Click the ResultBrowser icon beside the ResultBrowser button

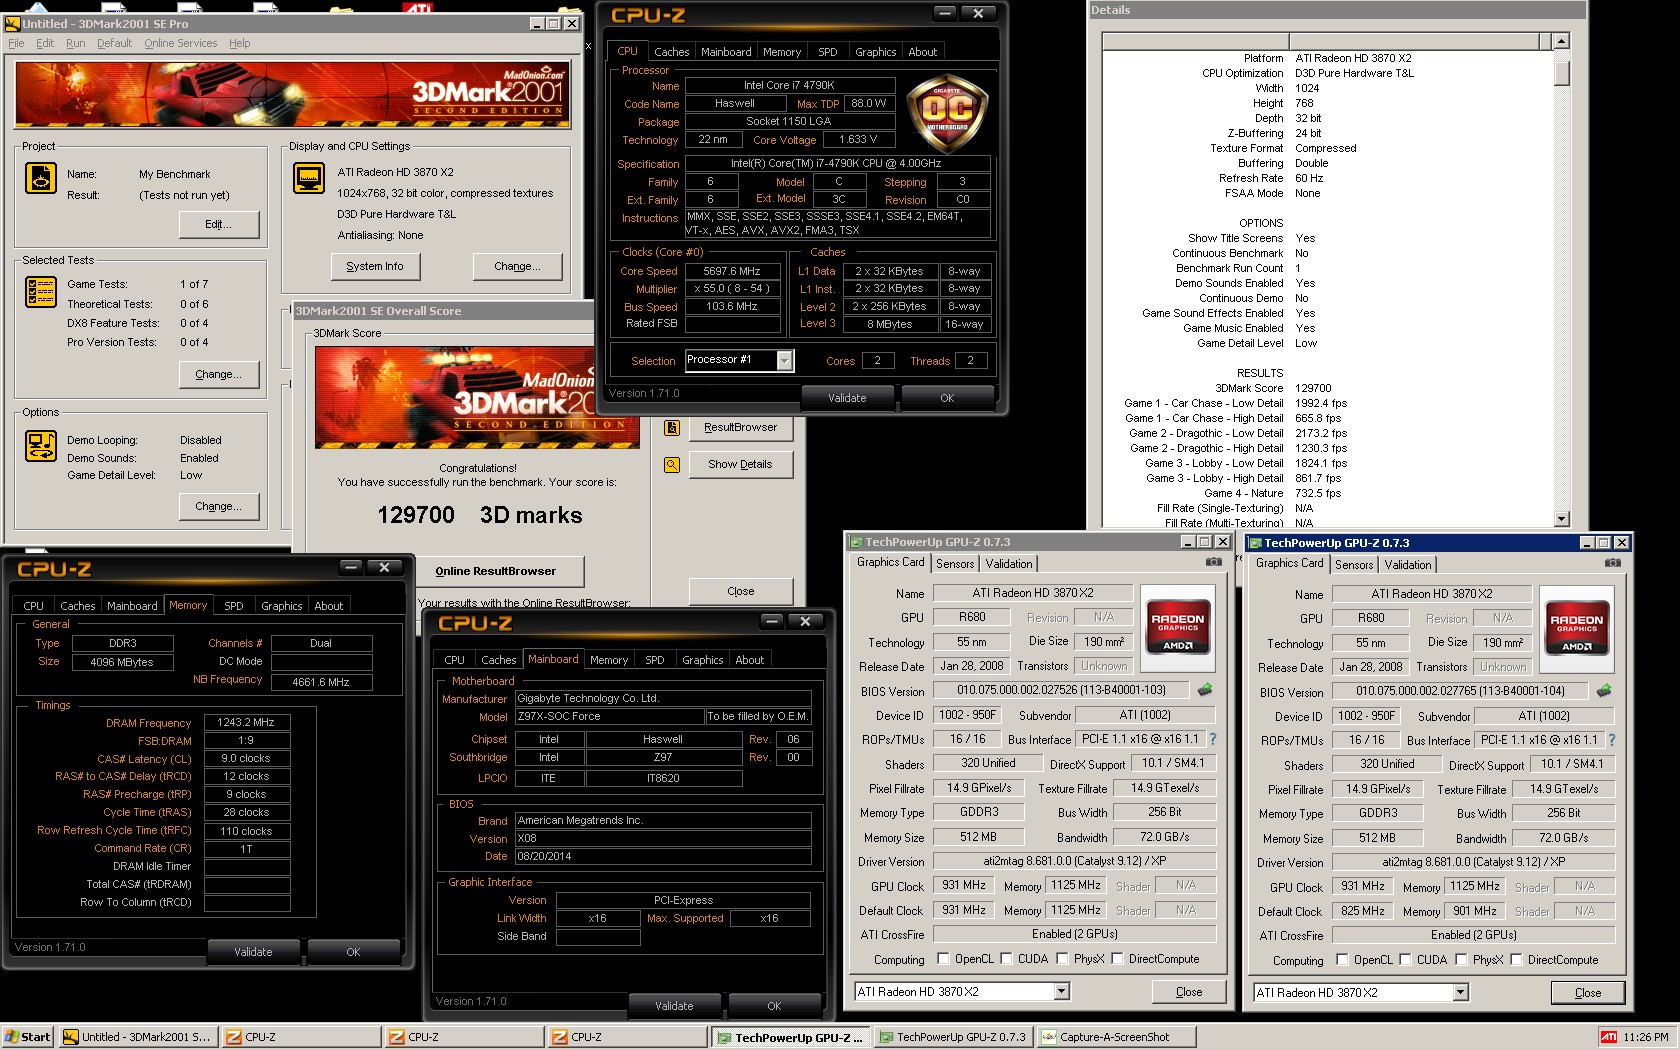pyautogui.click(x=672, y=428)
